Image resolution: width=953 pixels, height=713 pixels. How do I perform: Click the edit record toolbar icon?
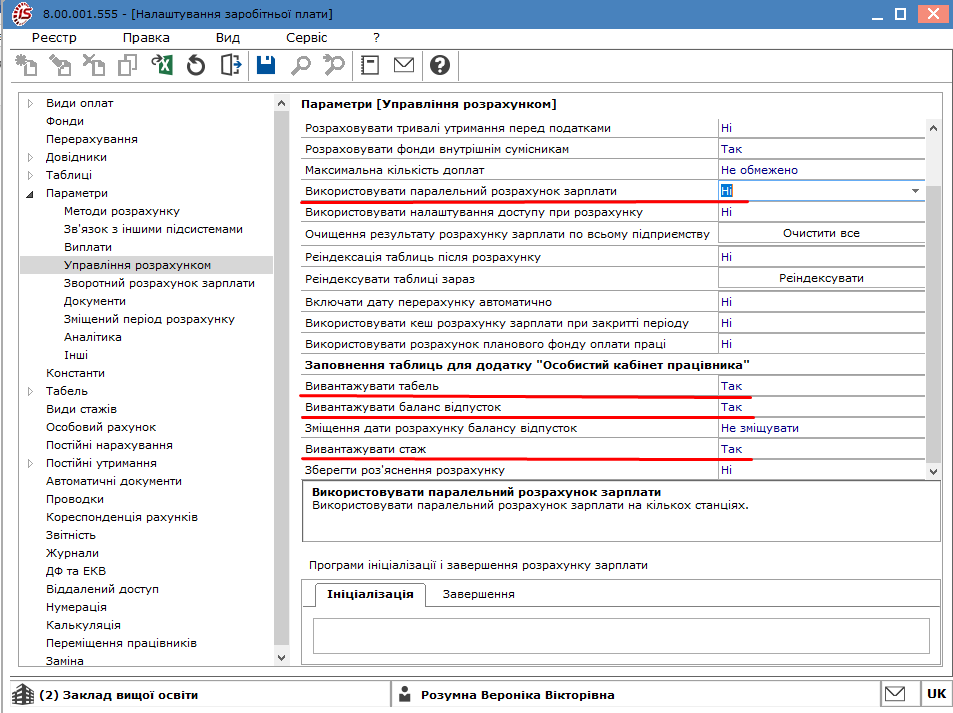[x=60, y=65]
